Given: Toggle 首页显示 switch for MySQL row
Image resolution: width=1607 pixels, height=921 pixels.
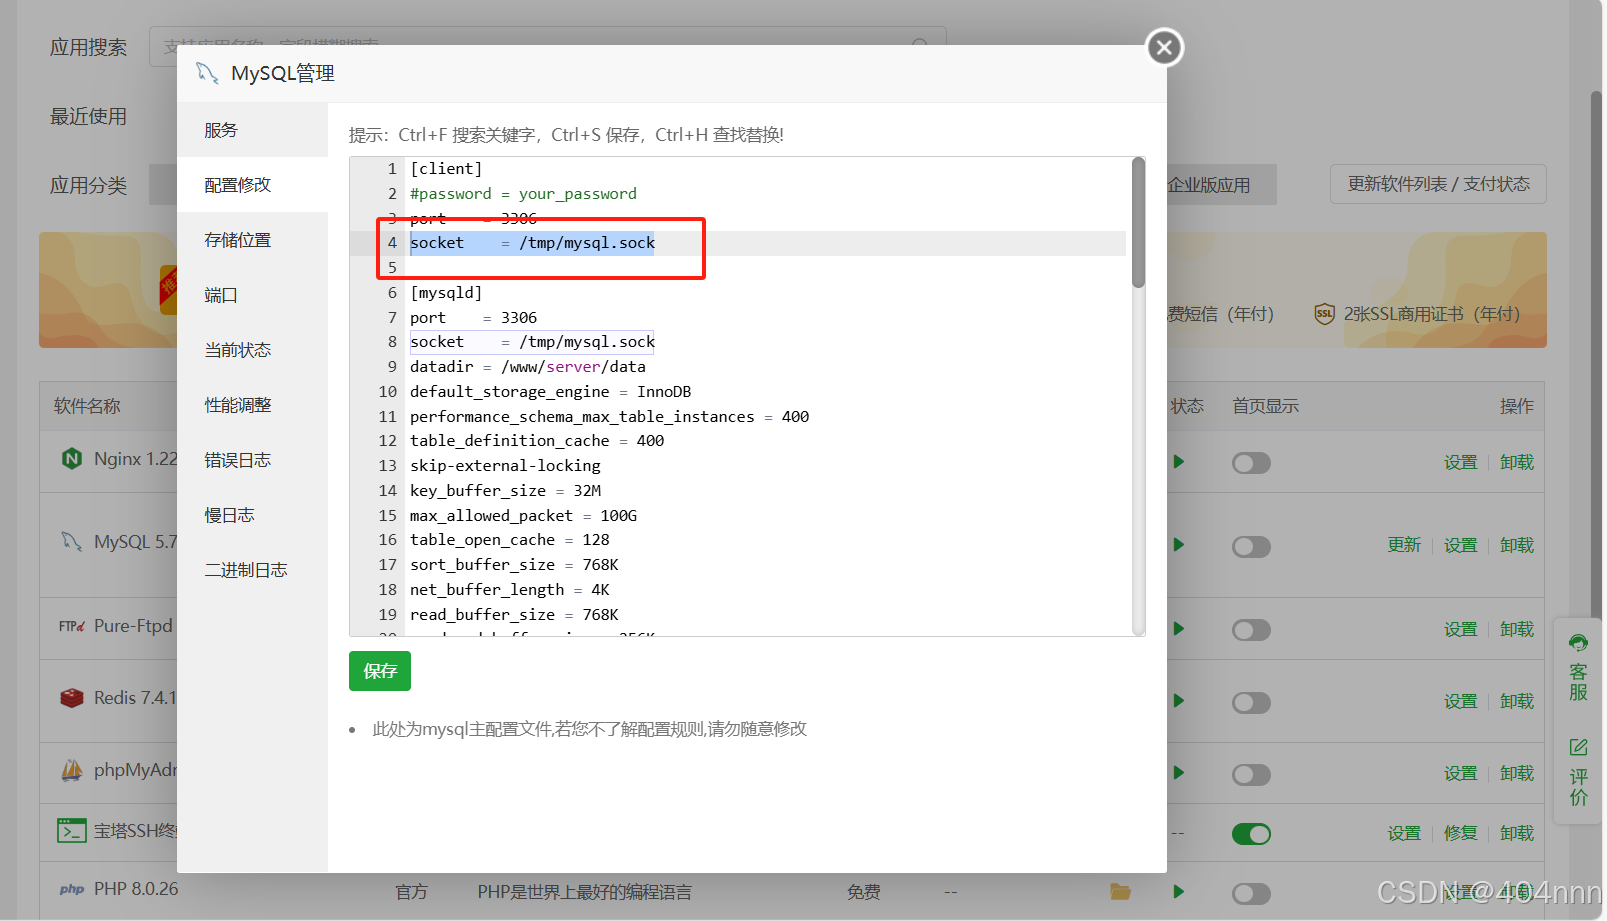Looking at the screenshot, I should pos(1251,547).
